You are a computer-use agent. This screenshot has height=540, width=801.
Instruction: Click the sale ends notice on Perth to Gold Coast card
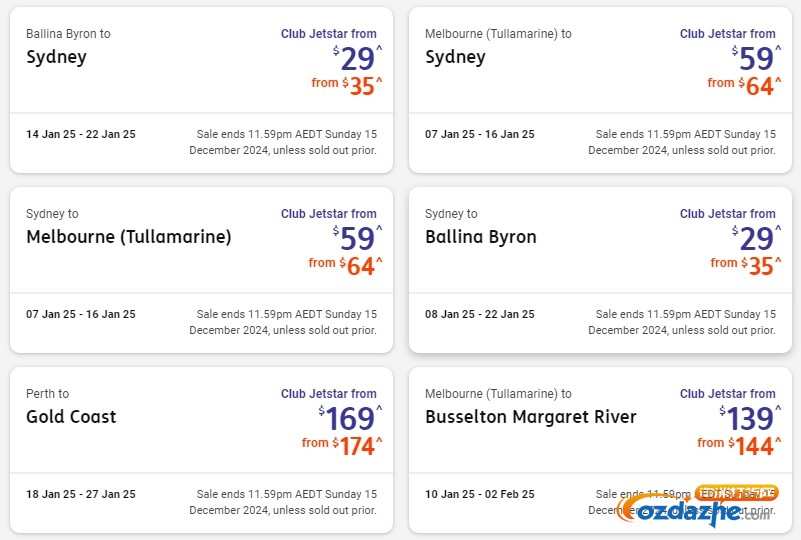(283, 502)
